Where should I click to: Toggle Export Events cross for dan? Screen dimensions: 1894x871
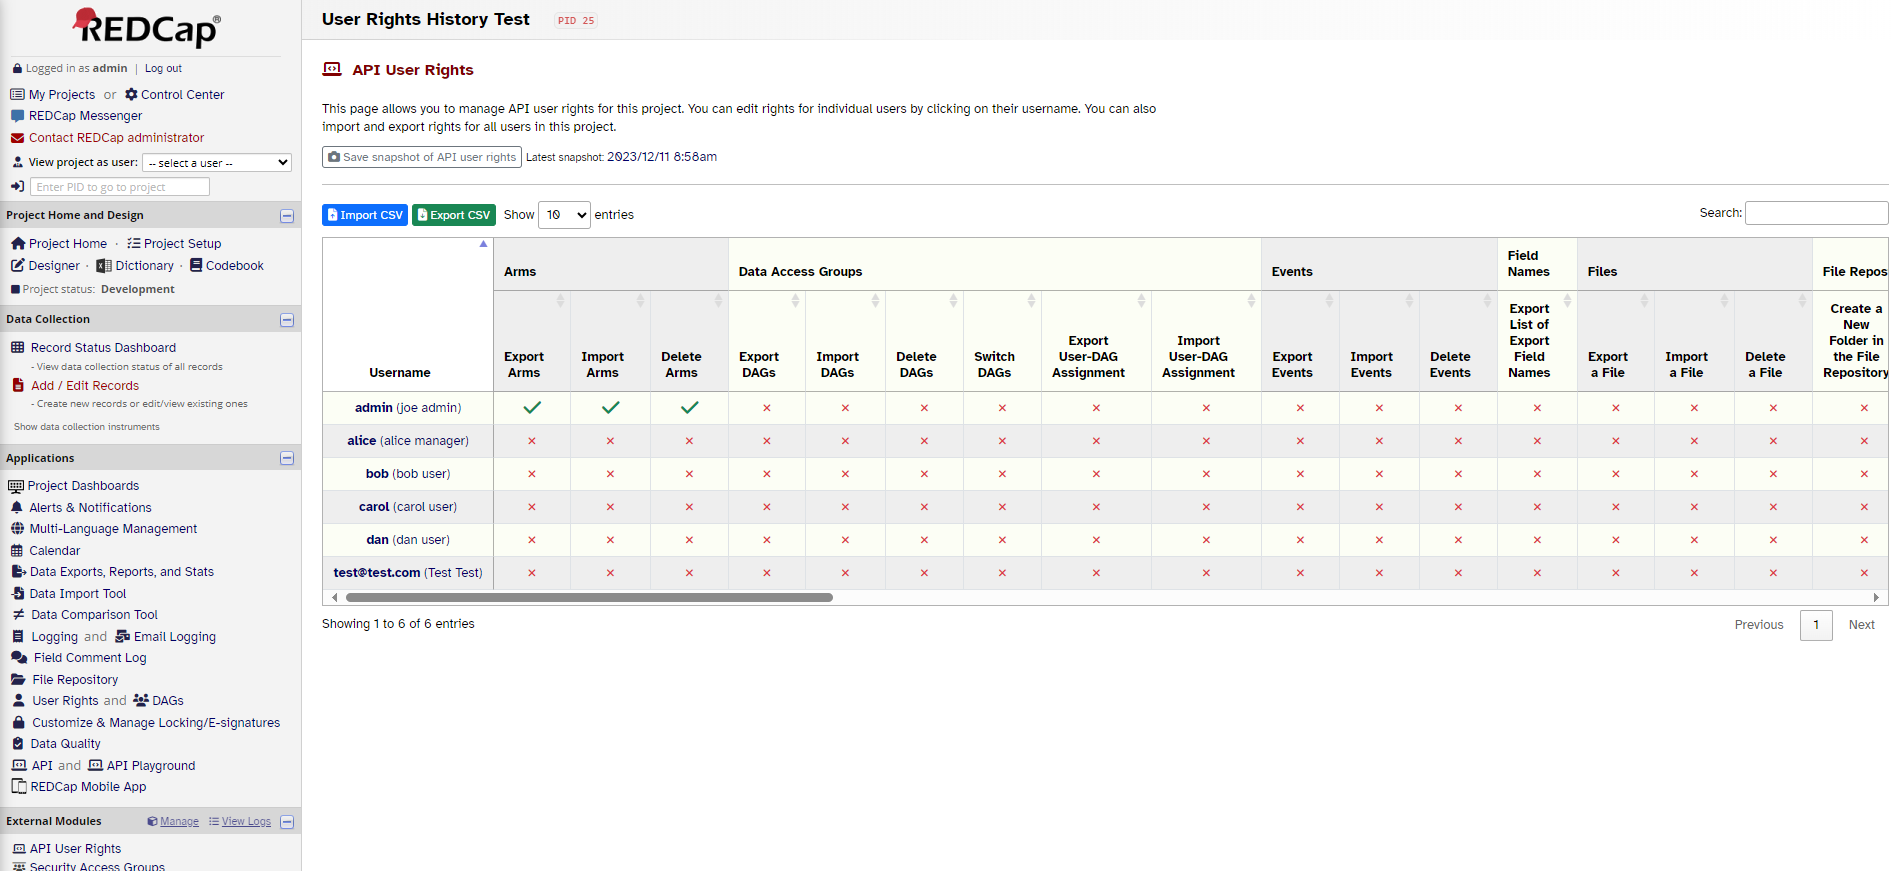coord(1300,540)
